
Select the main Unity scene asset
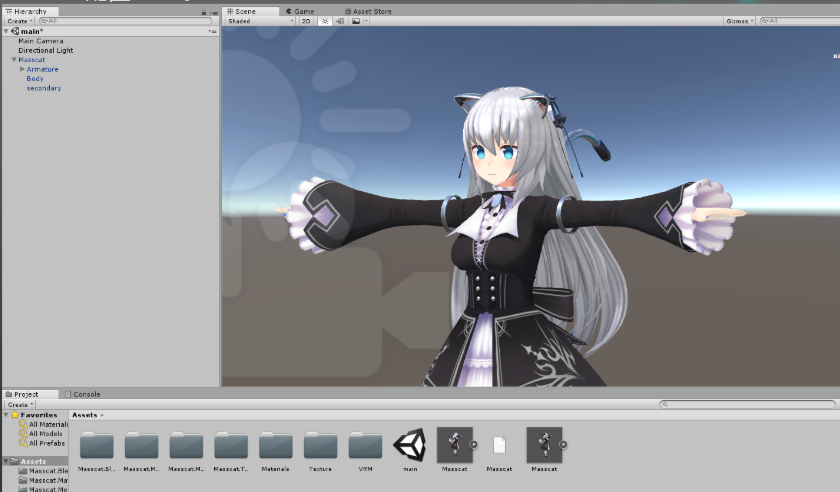pos(410,445)
